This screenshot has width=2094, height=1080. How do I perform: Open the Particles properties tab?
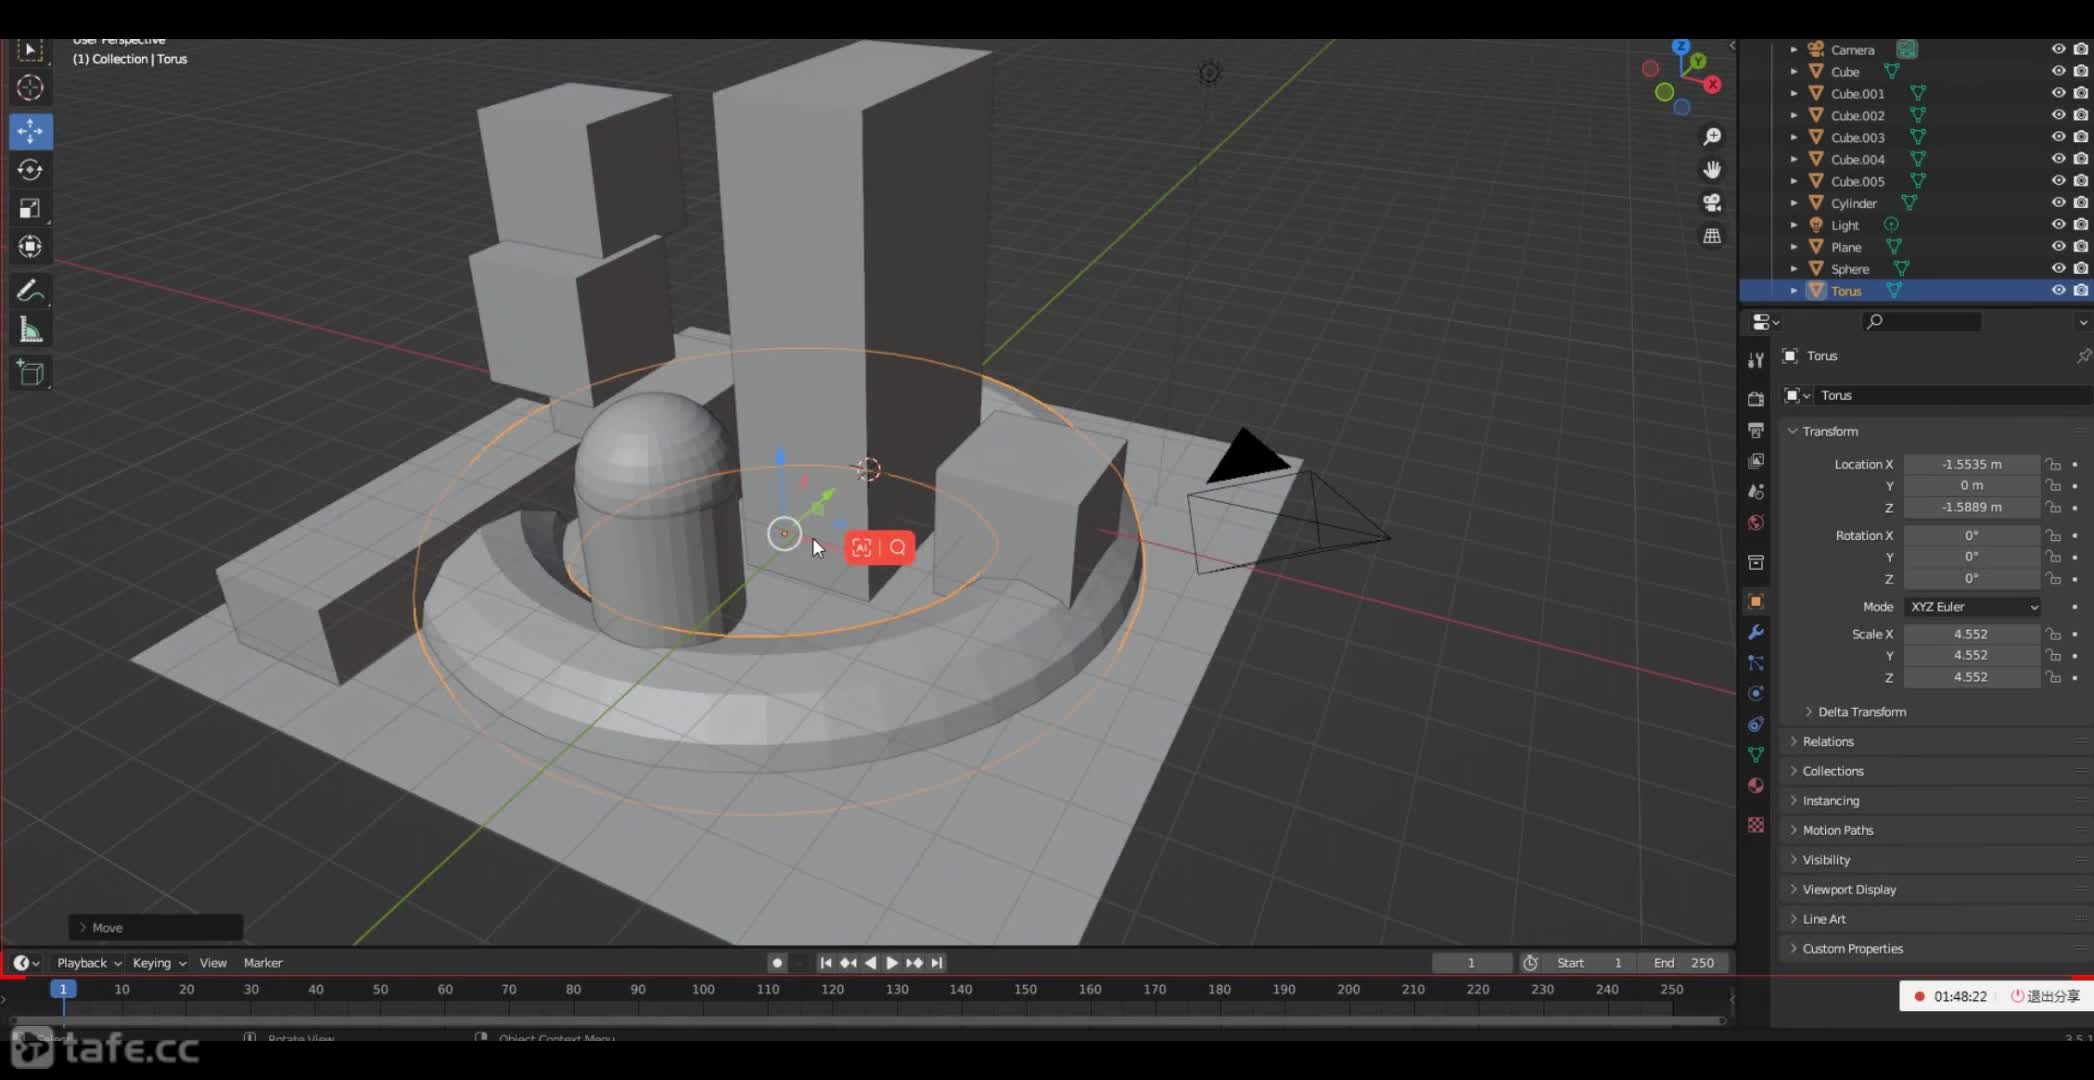pyautogui.click(x=1755, y=663)
